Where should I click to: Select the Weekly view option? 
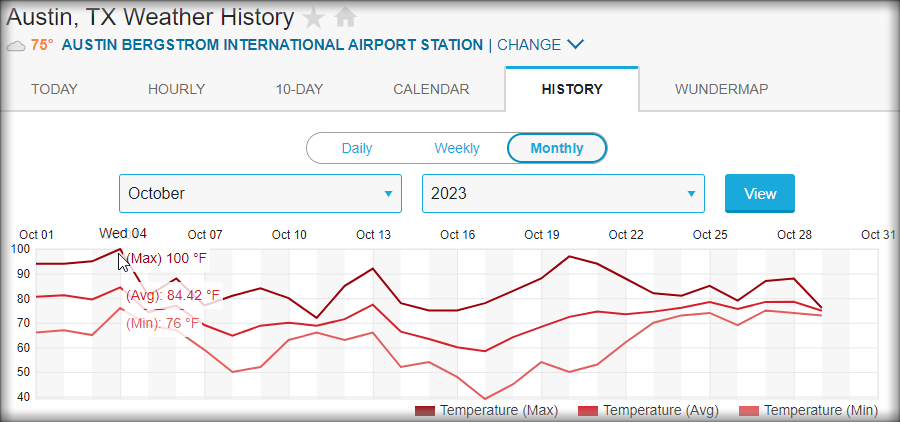(456, 148)
